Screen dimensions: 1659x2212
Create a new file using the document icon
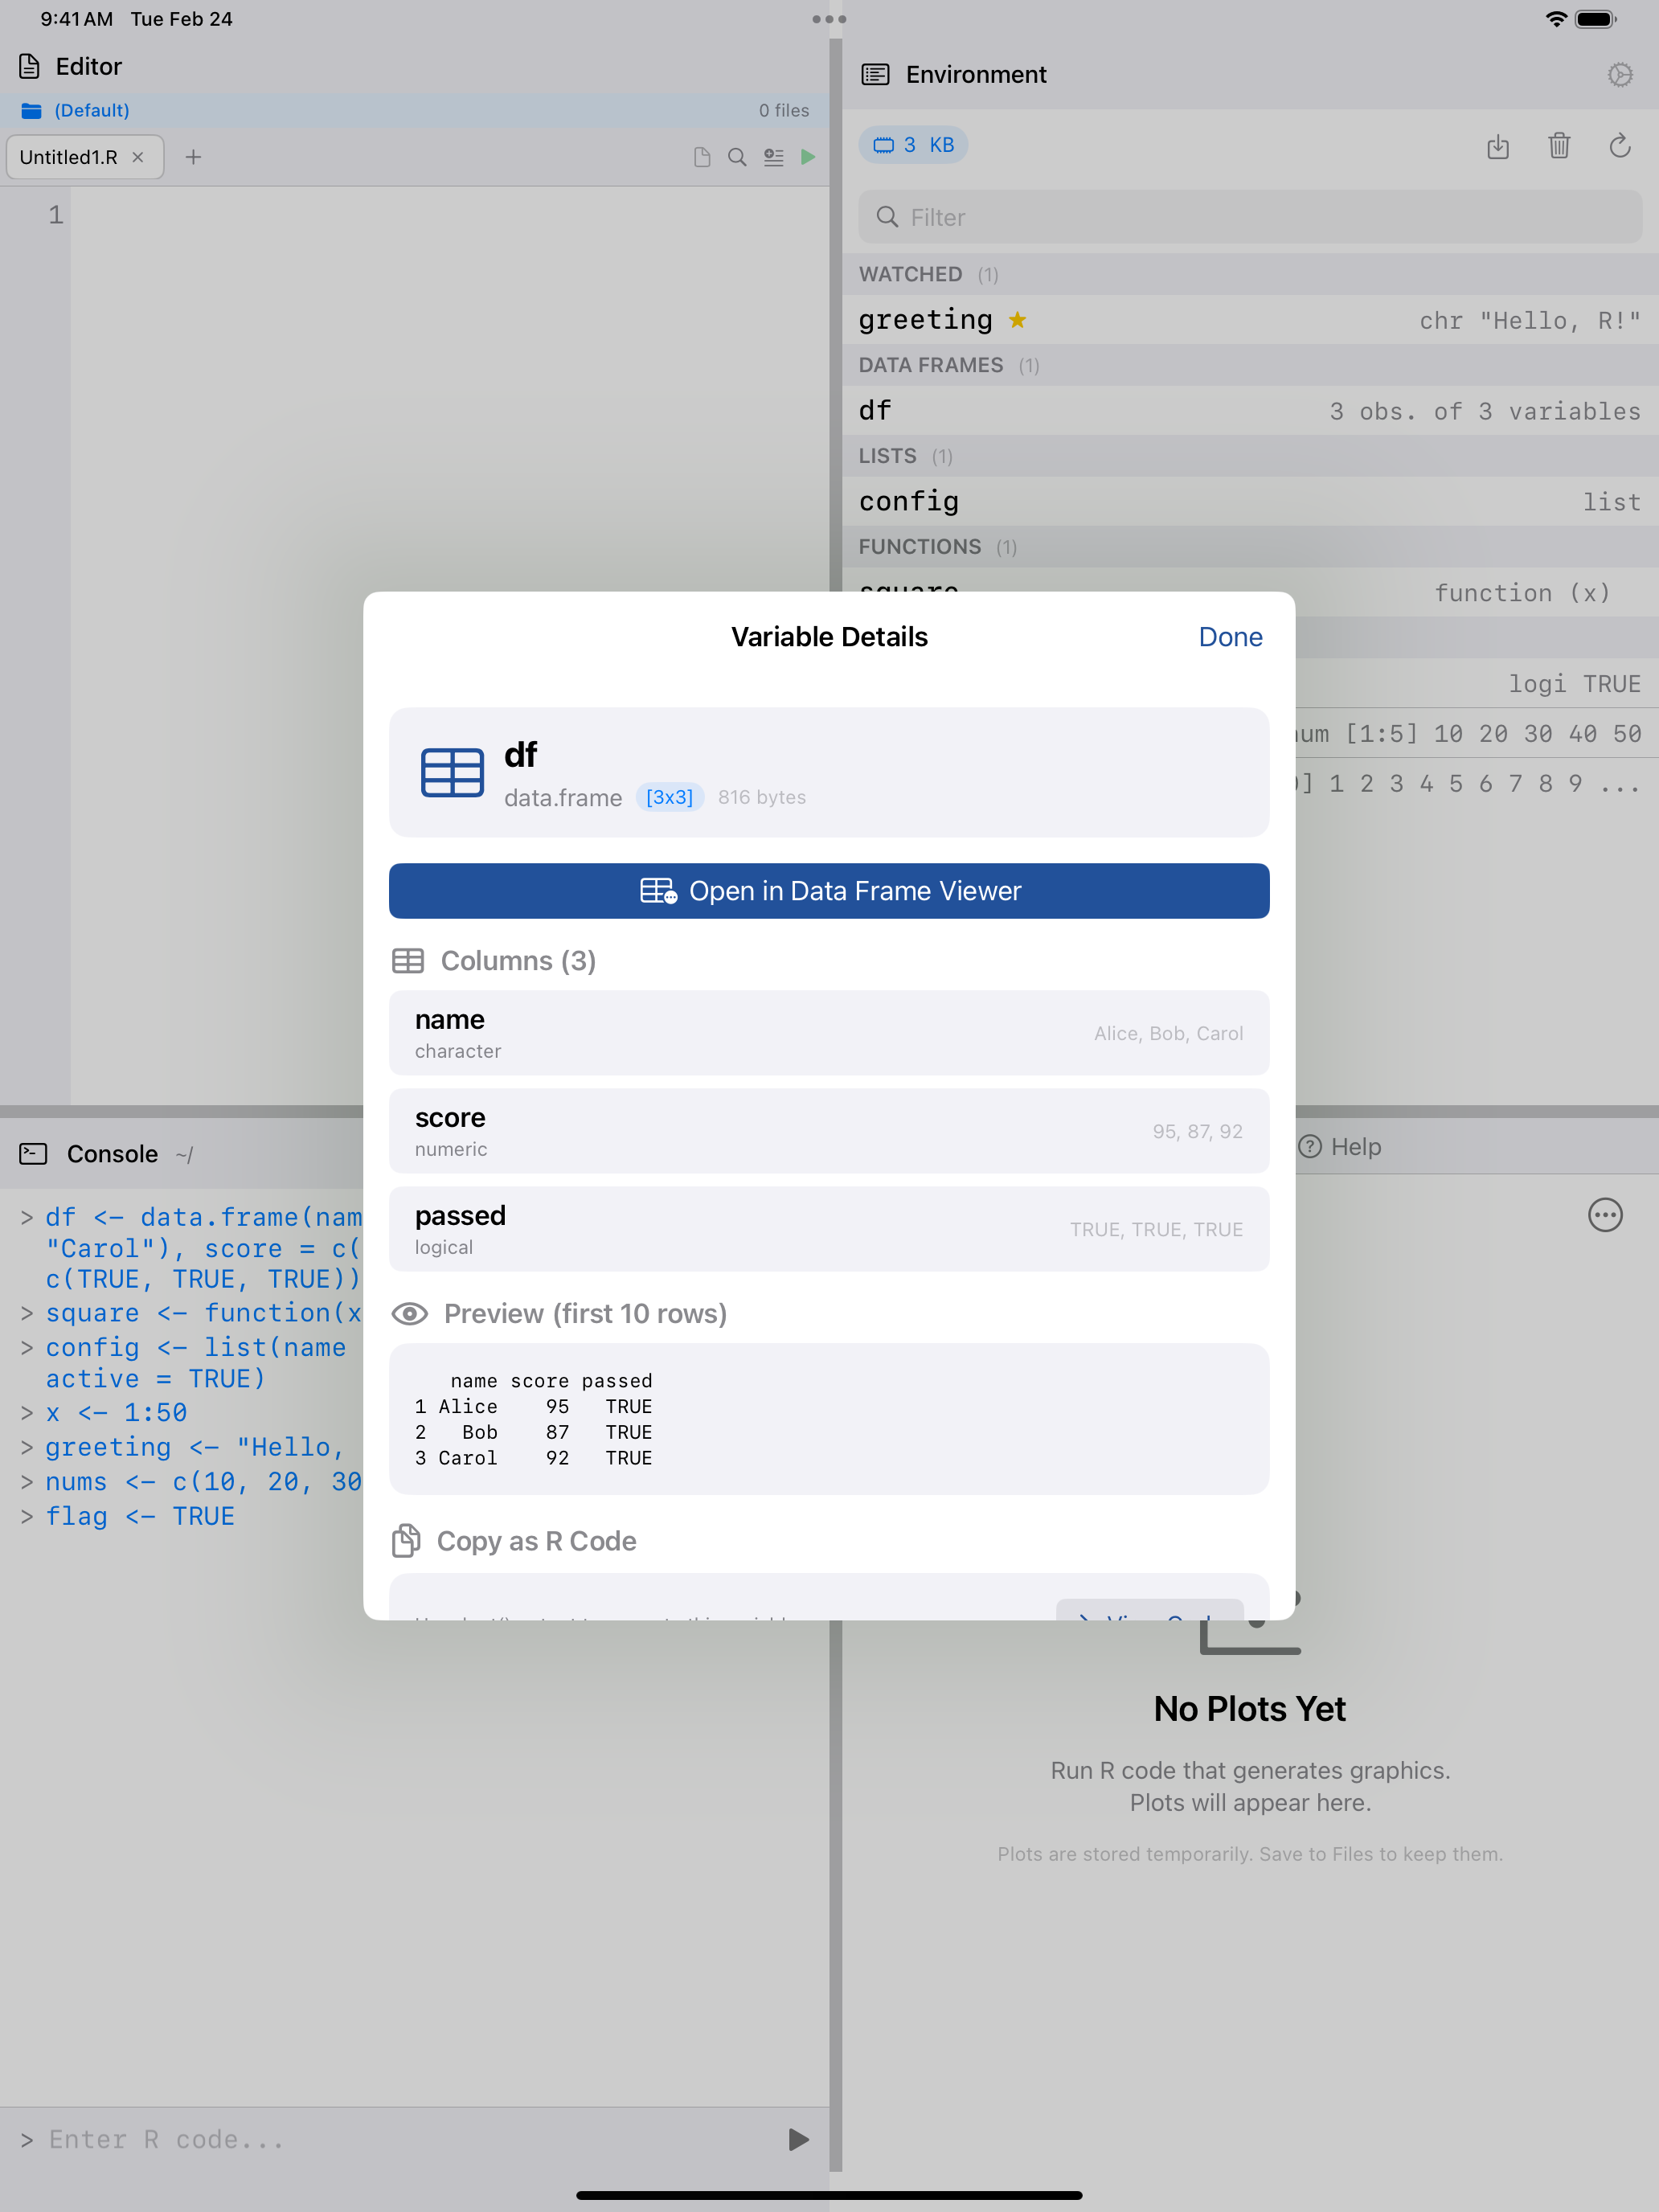[702, 157]
